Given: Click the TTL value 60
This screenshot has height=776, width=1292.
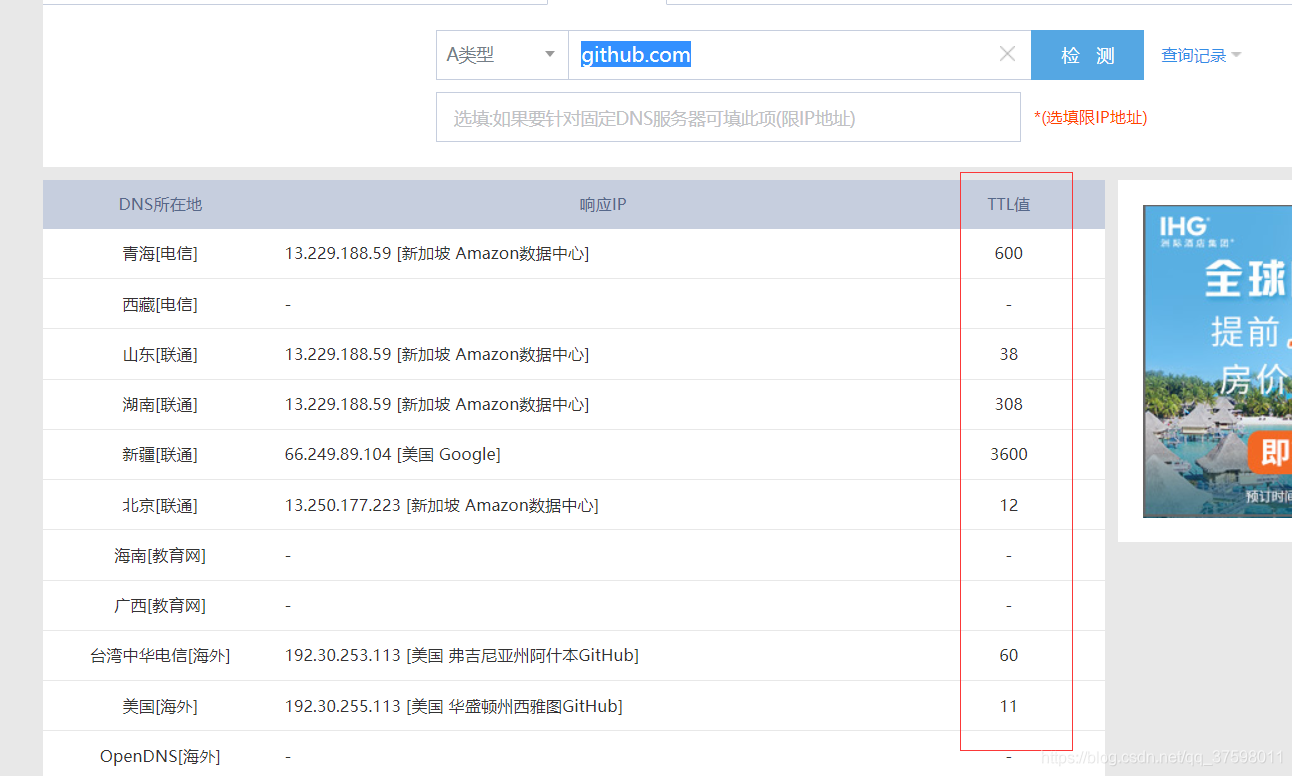Looking at the screenshot, I should 1008,656.
